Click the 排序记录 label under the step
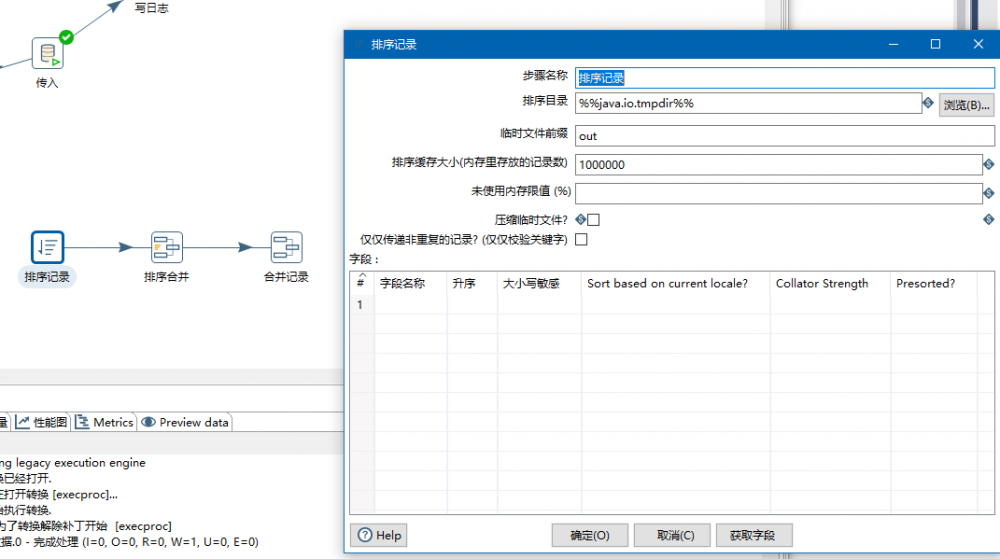Image resolution: width=1000 pixels, height=559 pixels. point(47,277)
